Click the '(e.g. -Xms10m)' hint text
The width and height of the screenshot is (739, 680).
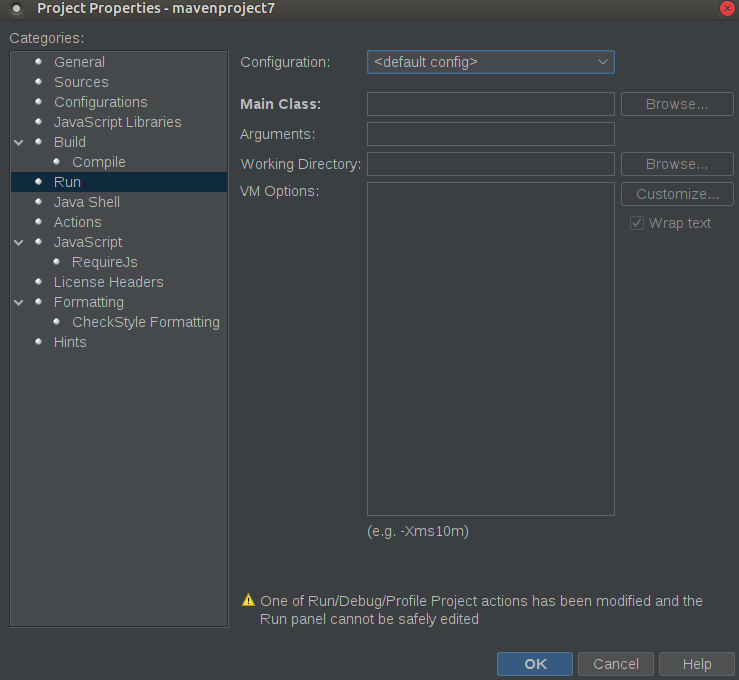click(x=418, y=532)
